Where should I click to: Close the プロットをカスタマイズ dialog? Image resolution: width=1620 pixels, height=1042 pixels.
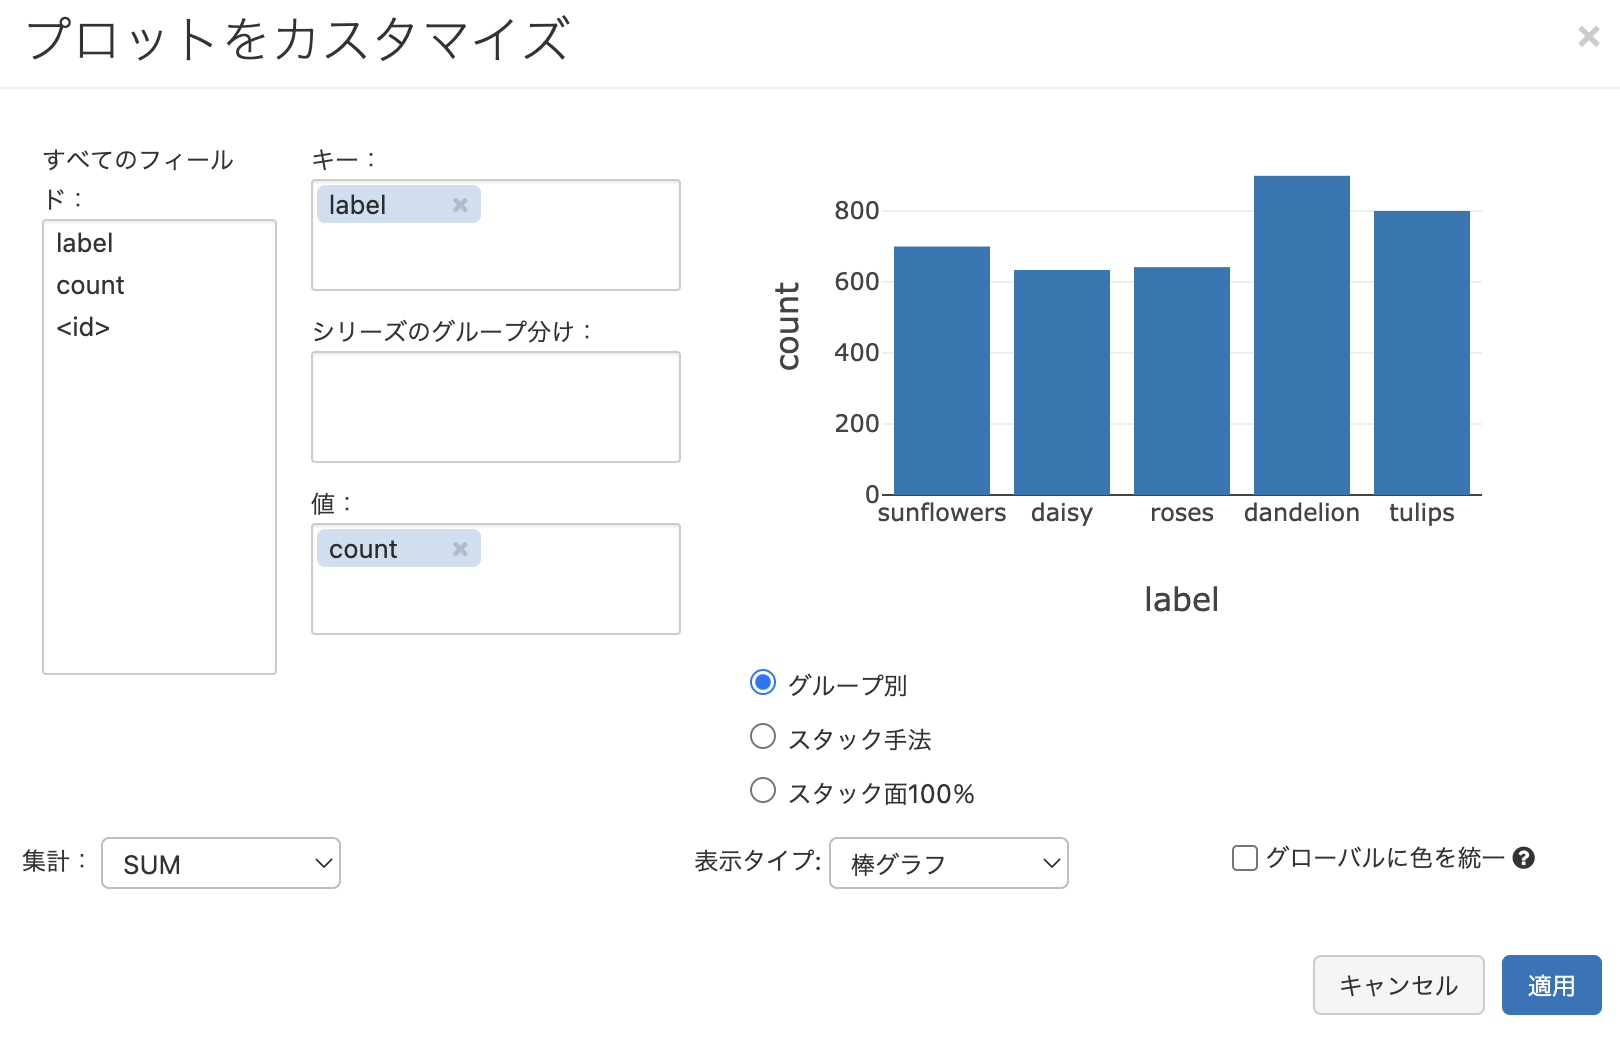pyautogui.click(x=1588, y=36)
